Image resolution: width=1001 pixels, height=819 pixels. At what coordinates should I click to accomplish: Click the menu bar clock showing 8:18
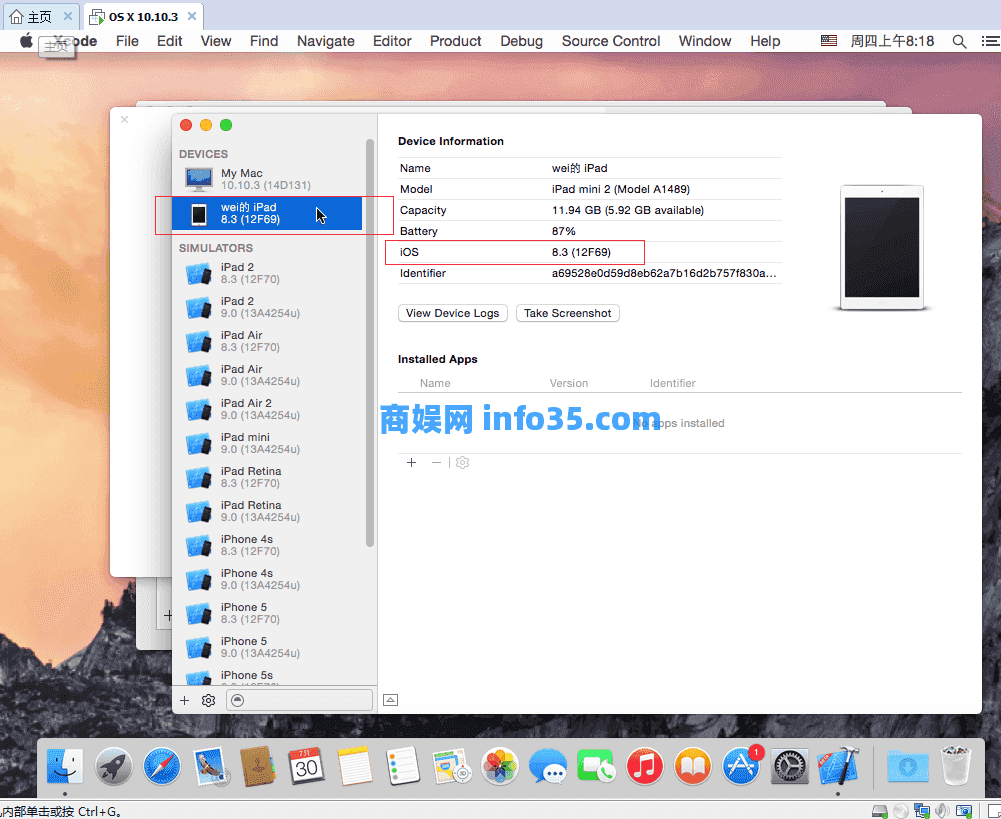[892, 41]
